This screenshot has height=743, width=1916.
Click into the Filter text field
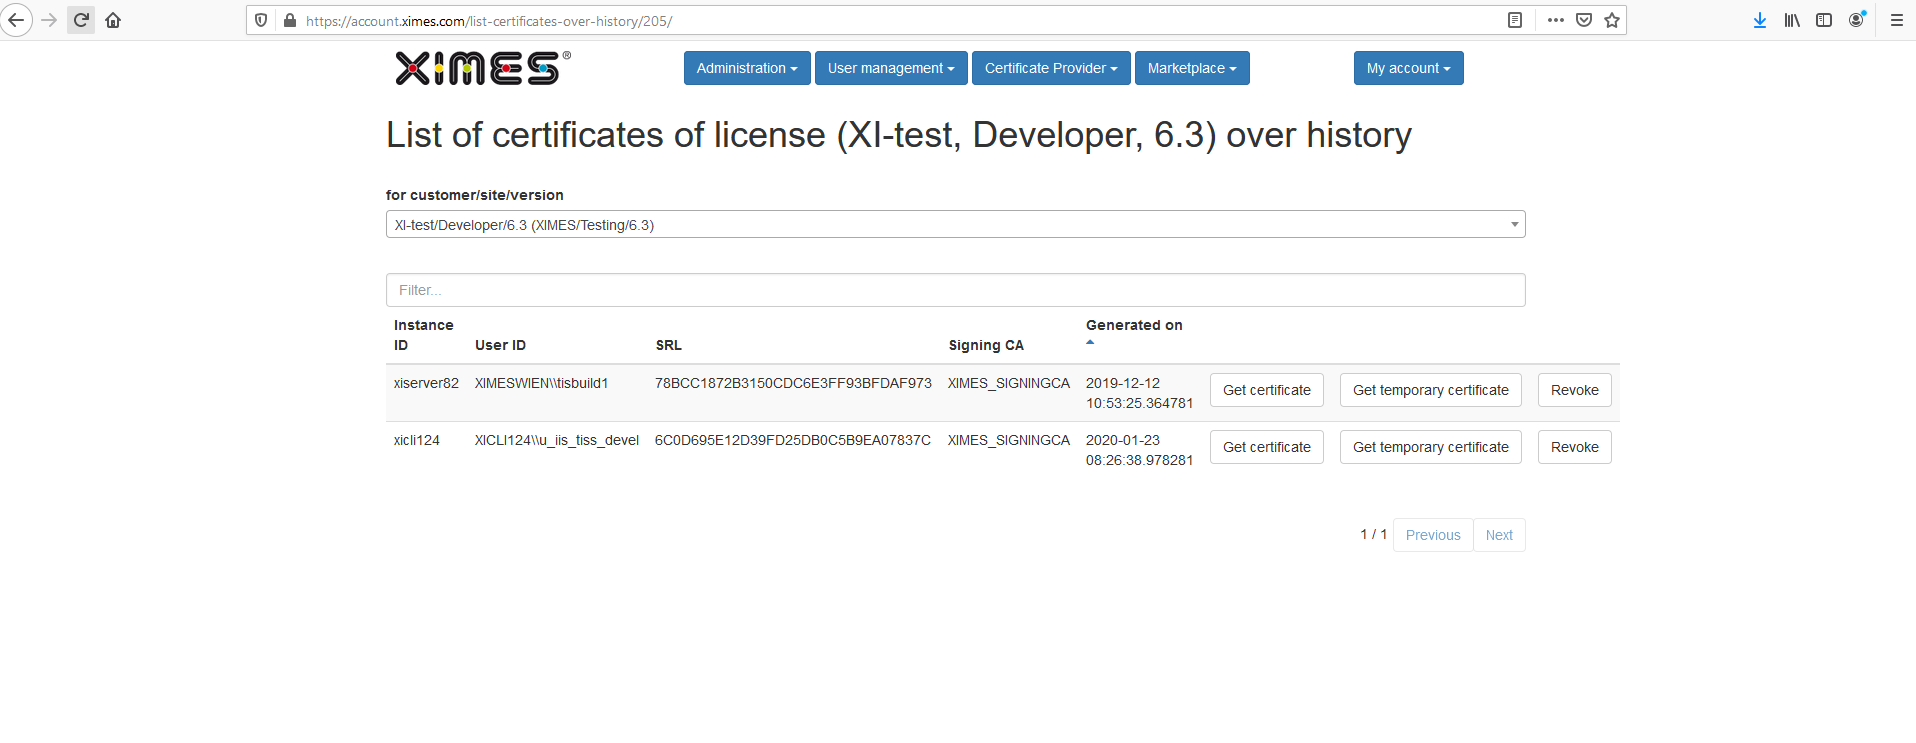click(955, 290)
